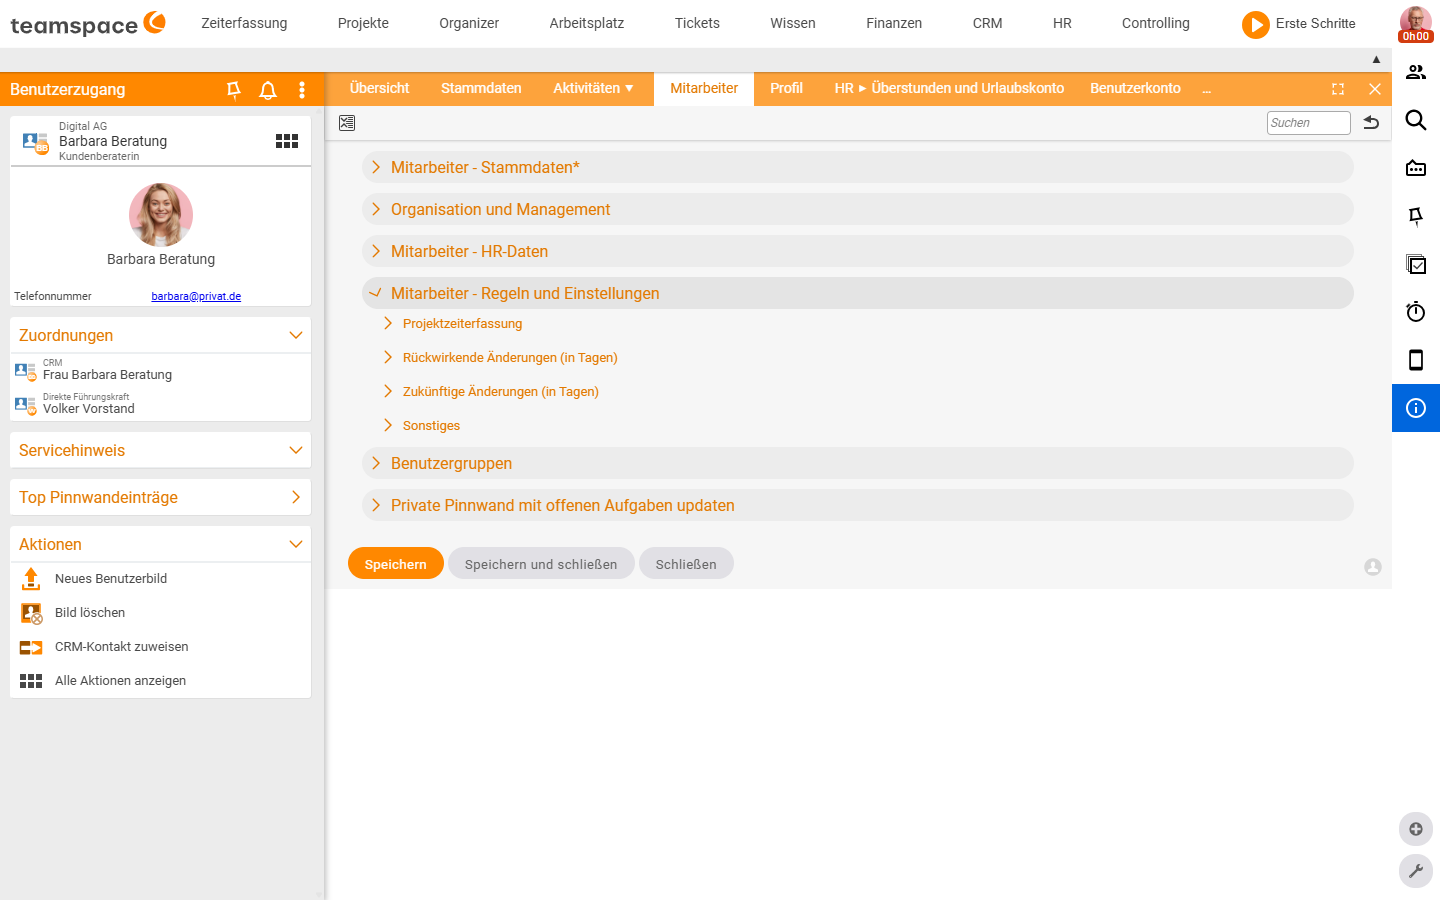
Task: Pin the Benutzerzugang panel
Action: (x=234, y=90)
